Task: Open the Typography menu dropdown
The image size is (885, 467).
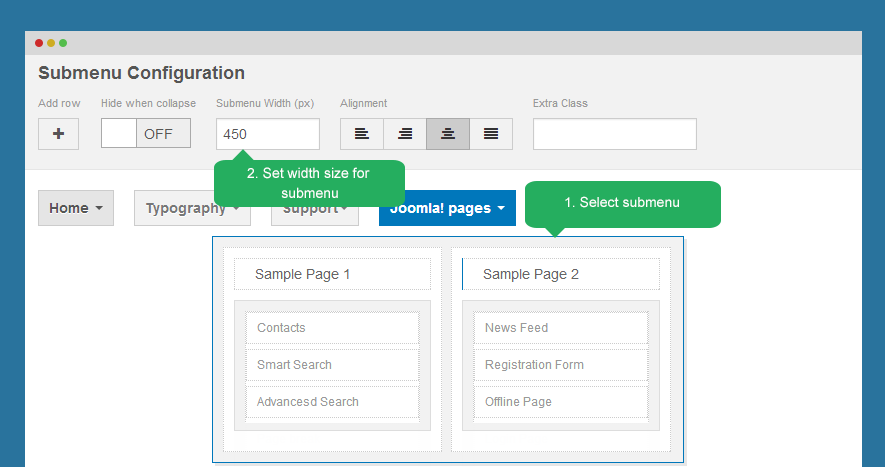Action: (191, 208)
